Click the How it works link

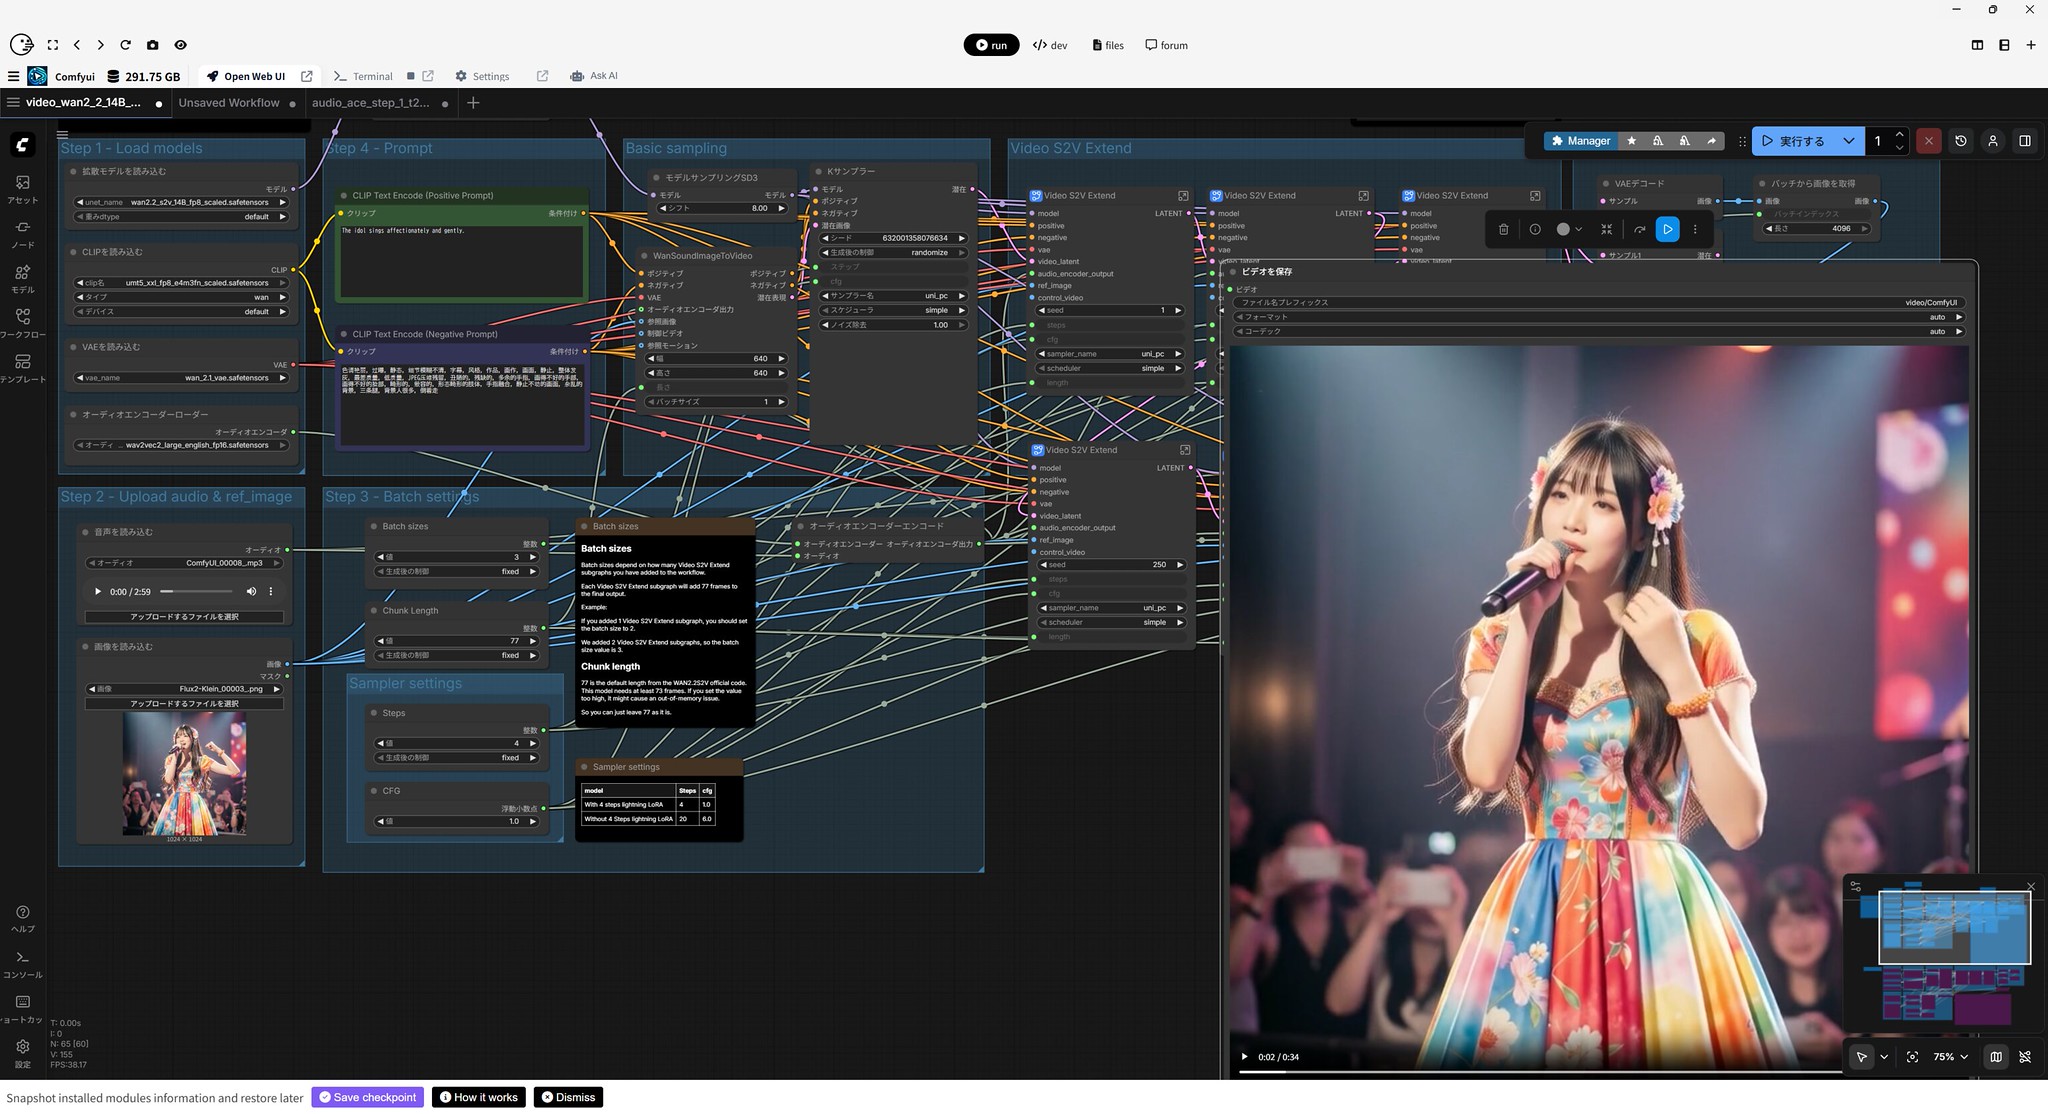479,1097
